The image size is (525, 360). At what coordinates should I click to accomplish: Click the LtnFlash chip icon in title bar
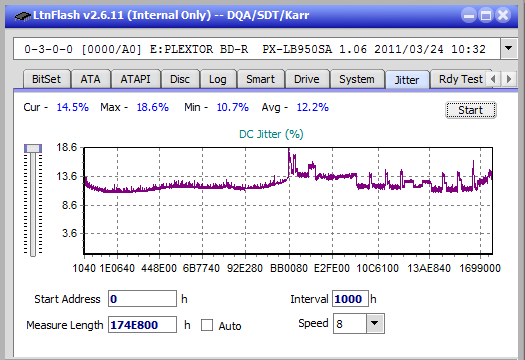tap(22, 16)
